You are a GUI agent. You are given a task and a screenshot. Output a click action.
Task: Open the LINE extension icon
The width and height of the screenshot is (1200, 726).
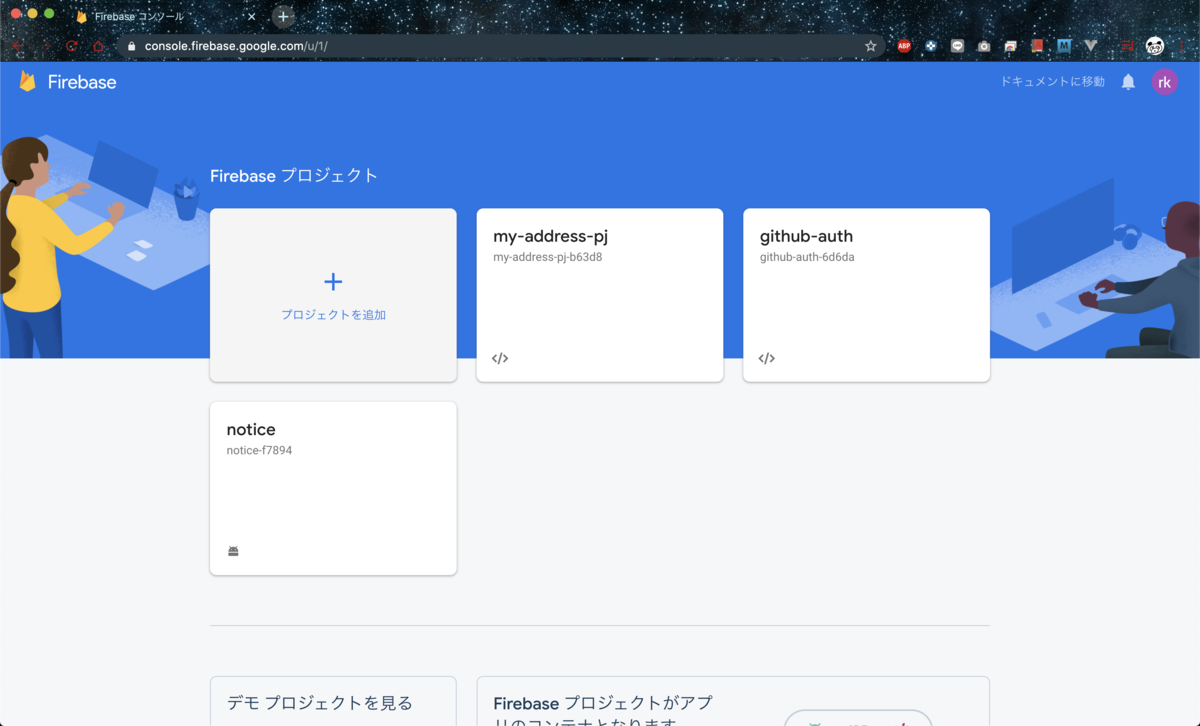(x=957, y=46)
